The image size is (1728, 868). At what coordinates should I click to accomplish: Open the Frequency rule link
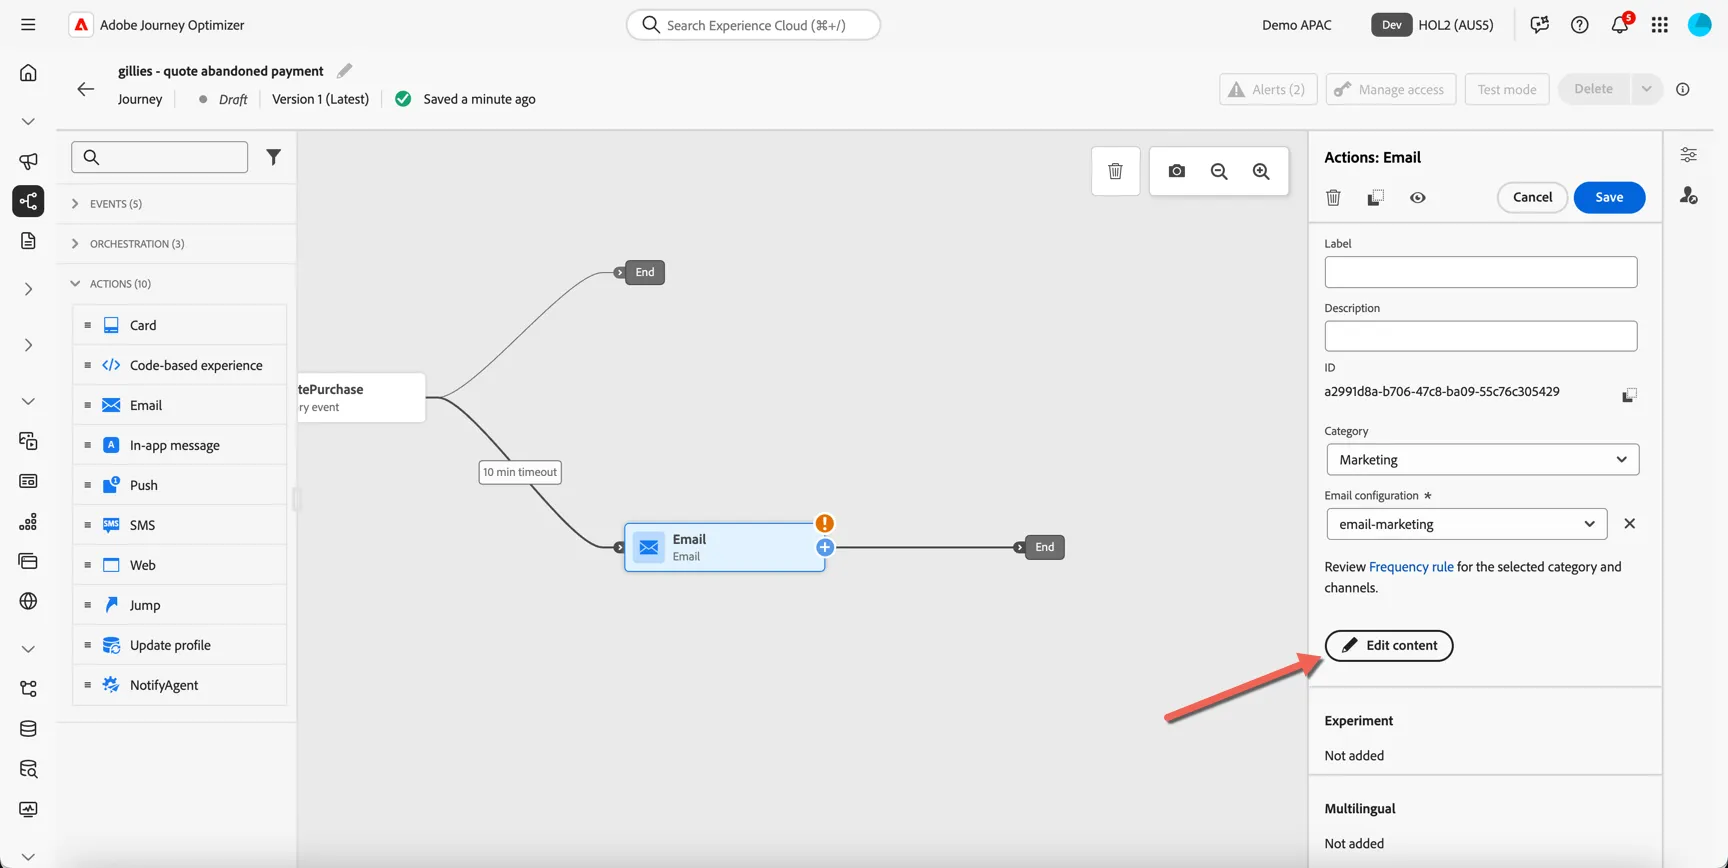tap(1411, 567)
